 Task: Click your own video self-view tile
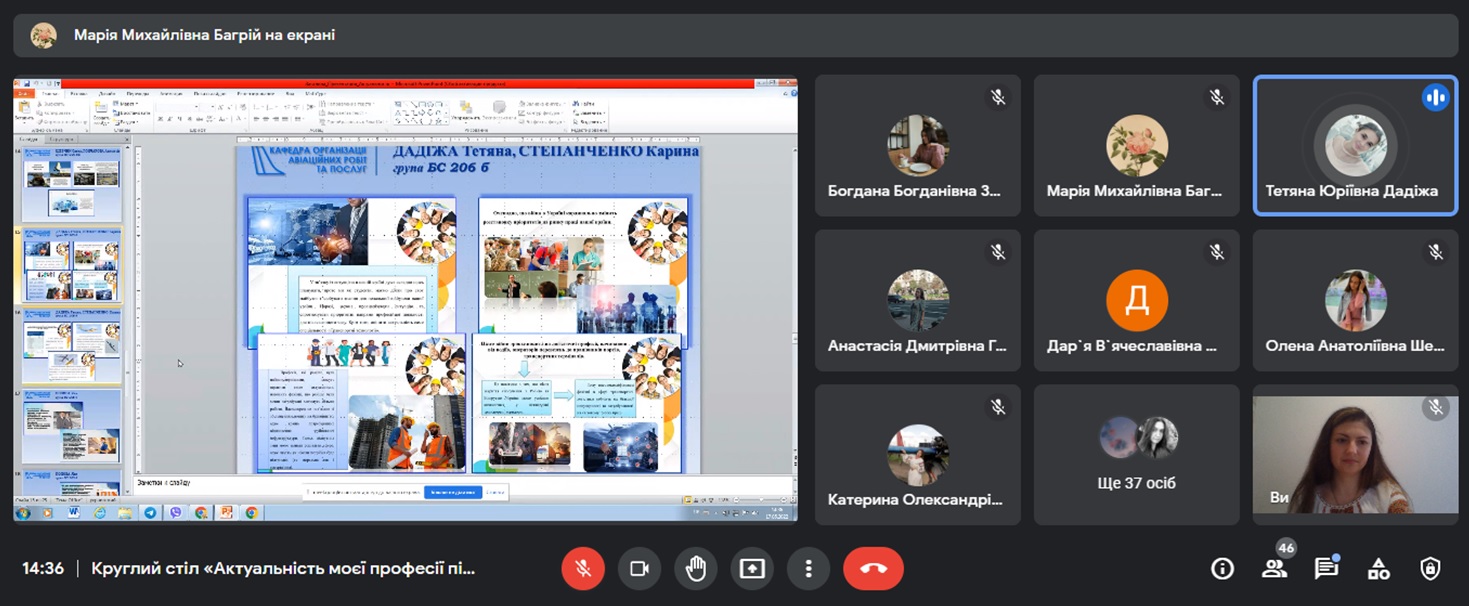(x=1355, y=455)
